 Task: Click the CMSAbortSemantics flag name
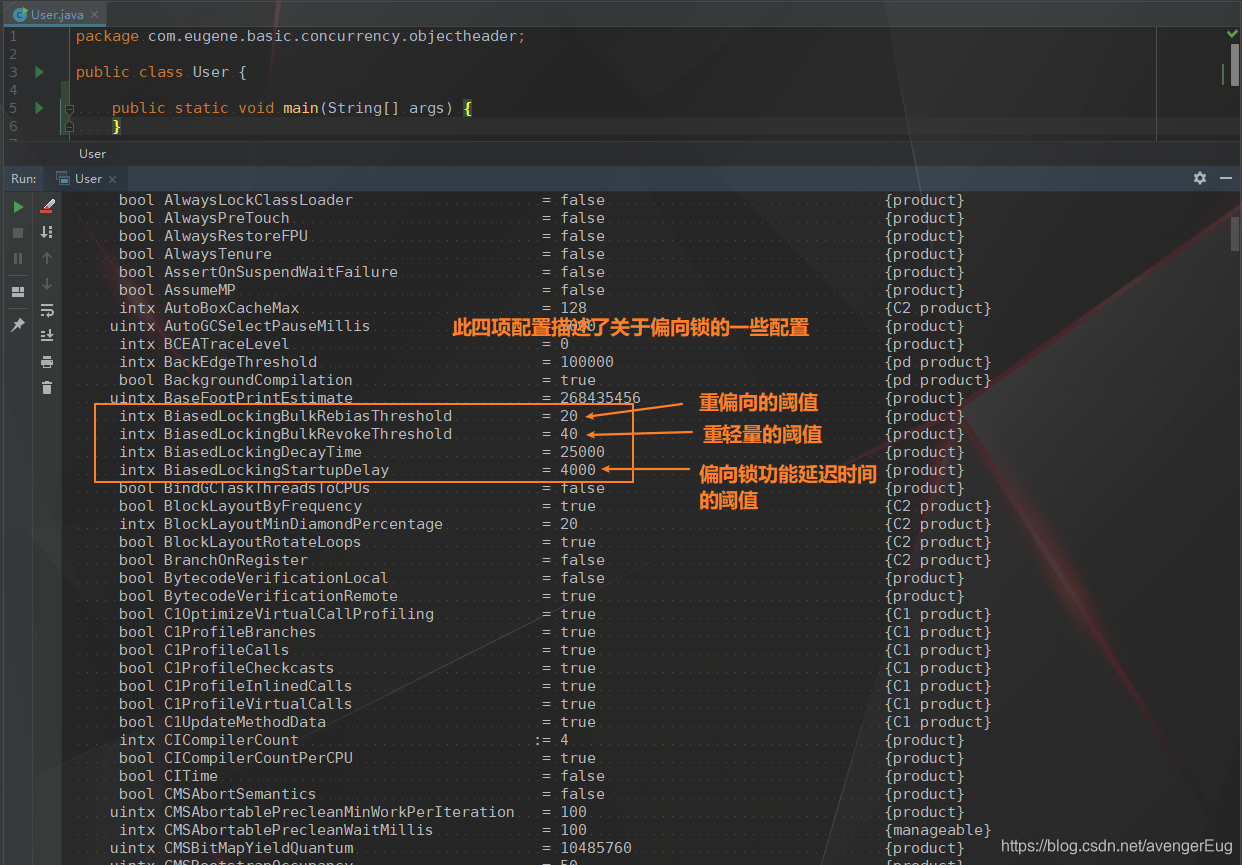pos(240,794)
